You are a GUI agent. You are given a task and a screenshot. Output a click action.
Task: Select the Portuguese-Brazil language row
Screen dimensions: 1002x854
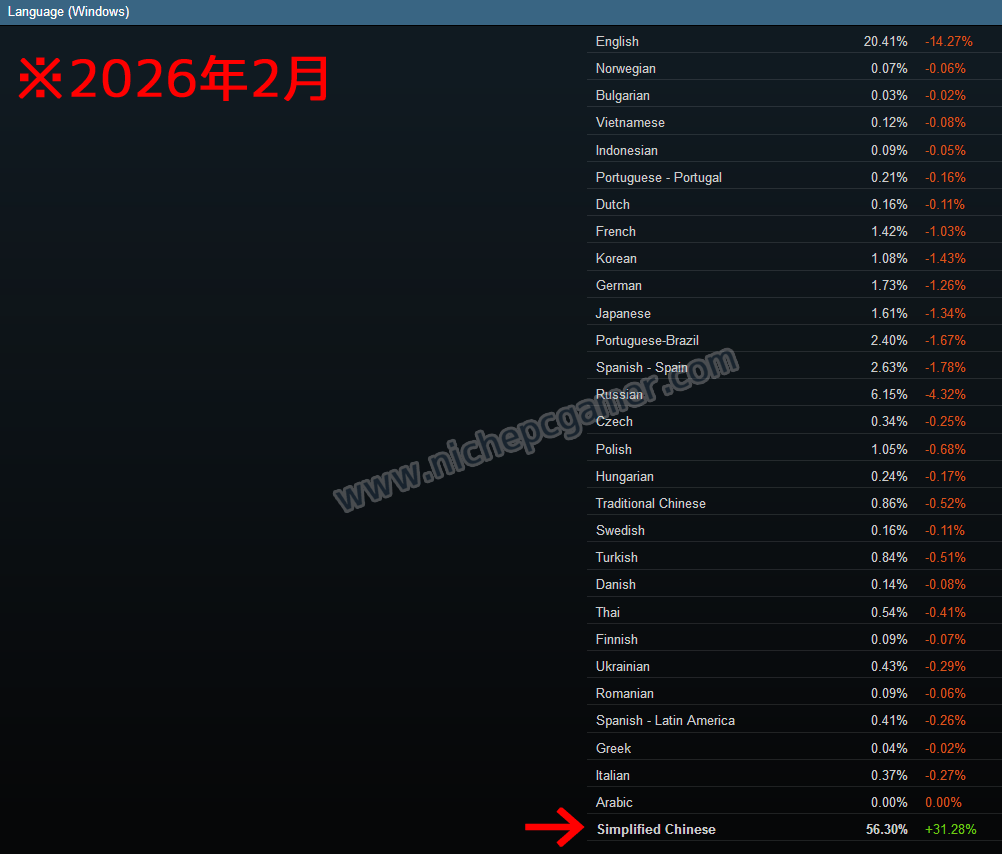647,340
